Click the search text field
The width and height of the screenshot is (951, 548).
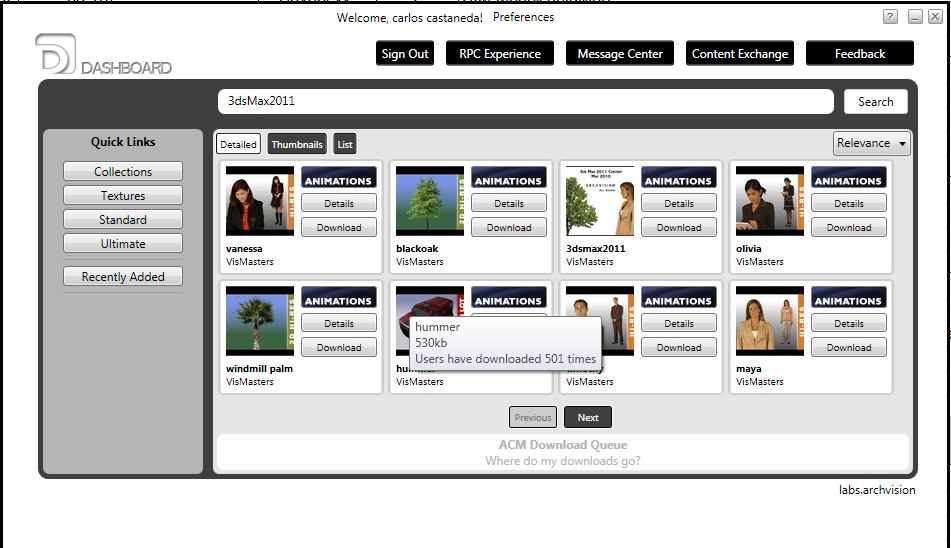click(525, 101)
